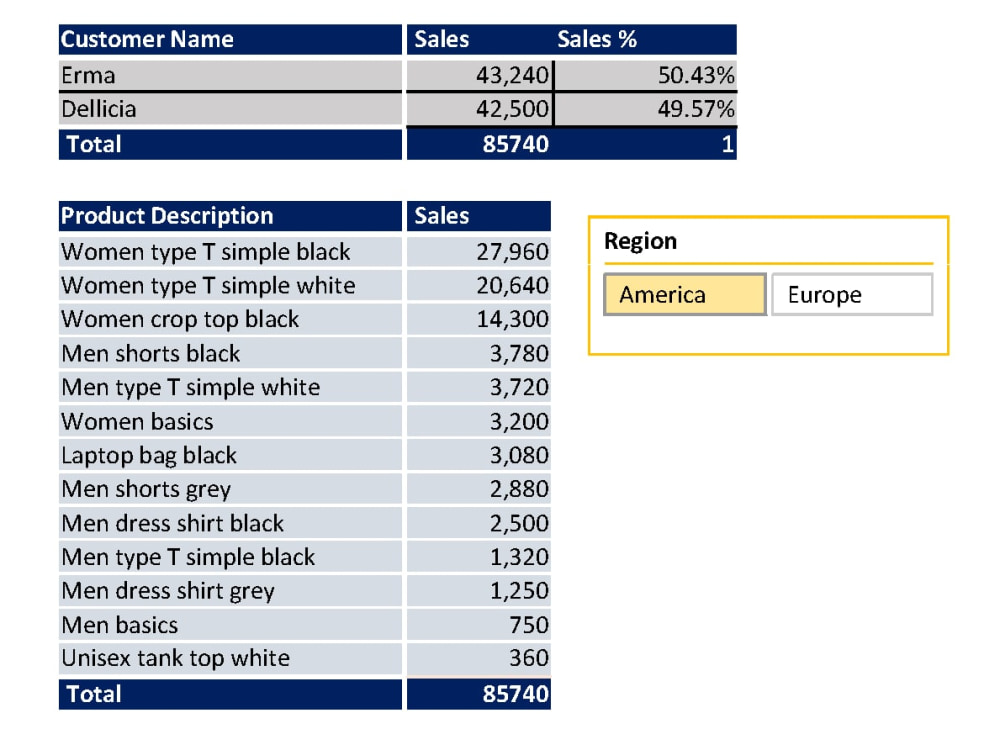This screenshot has height=750, width=1000.
Task: Select the Europe region slicer button
Action: 852,295
